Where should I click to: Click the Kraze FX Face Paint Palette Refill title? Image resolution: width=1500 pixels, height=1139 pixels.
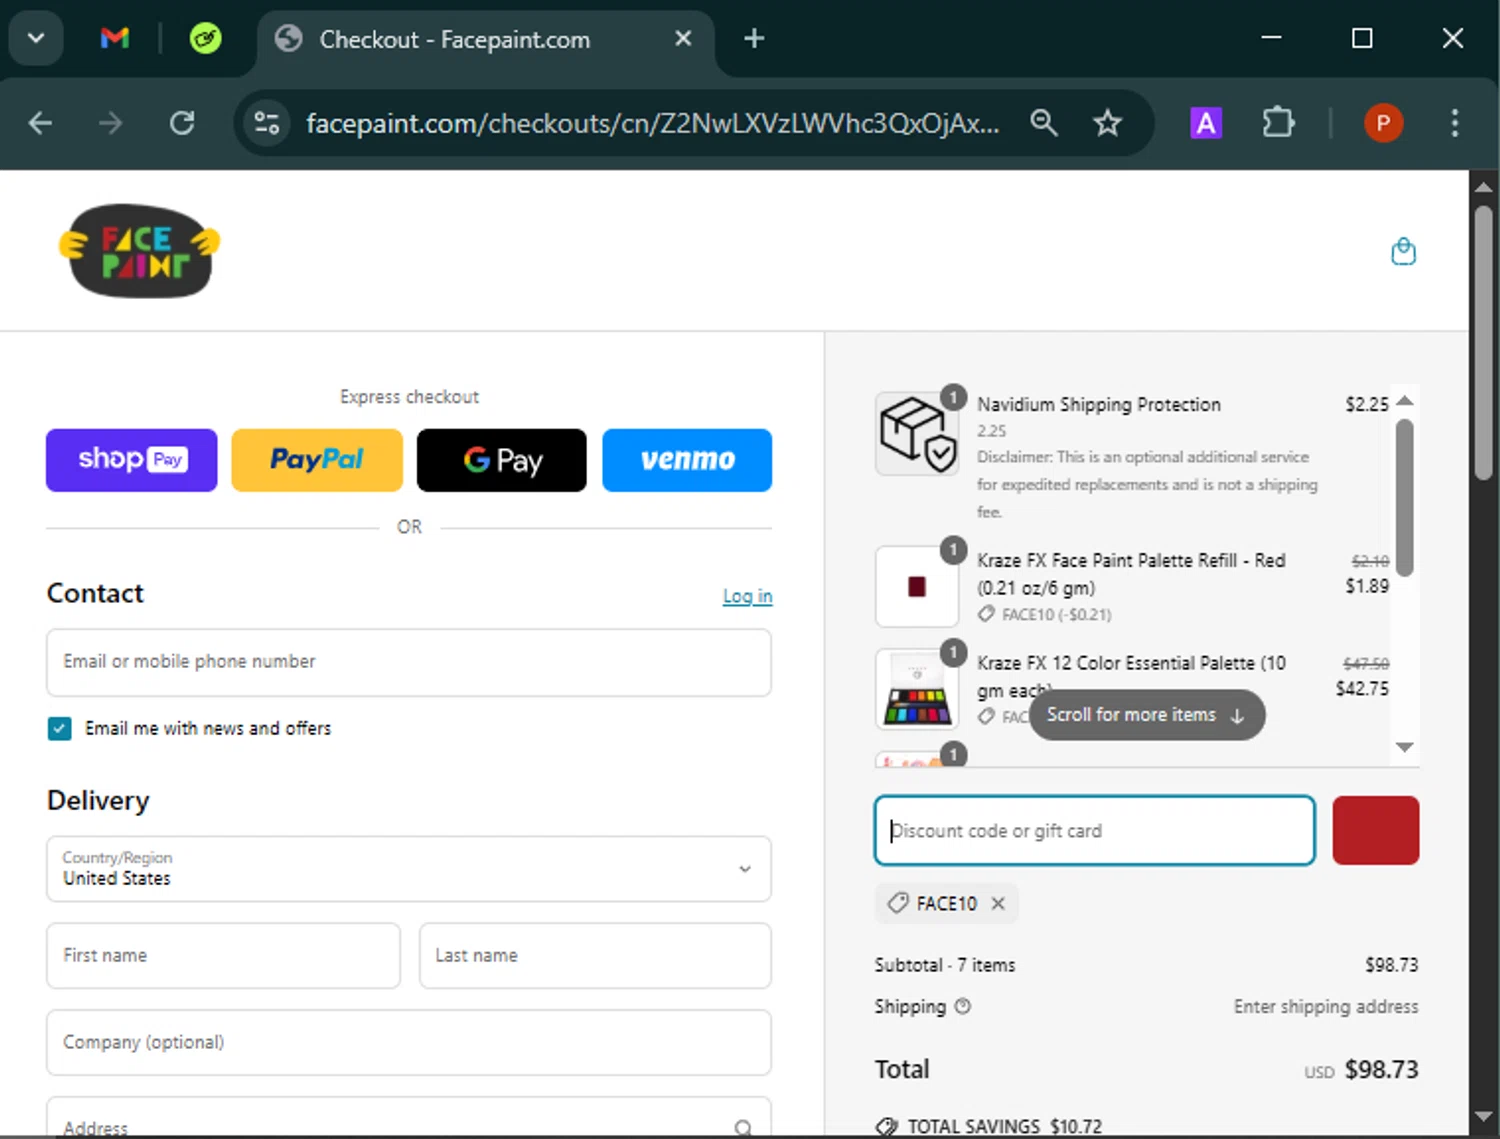click(1131, 574)
